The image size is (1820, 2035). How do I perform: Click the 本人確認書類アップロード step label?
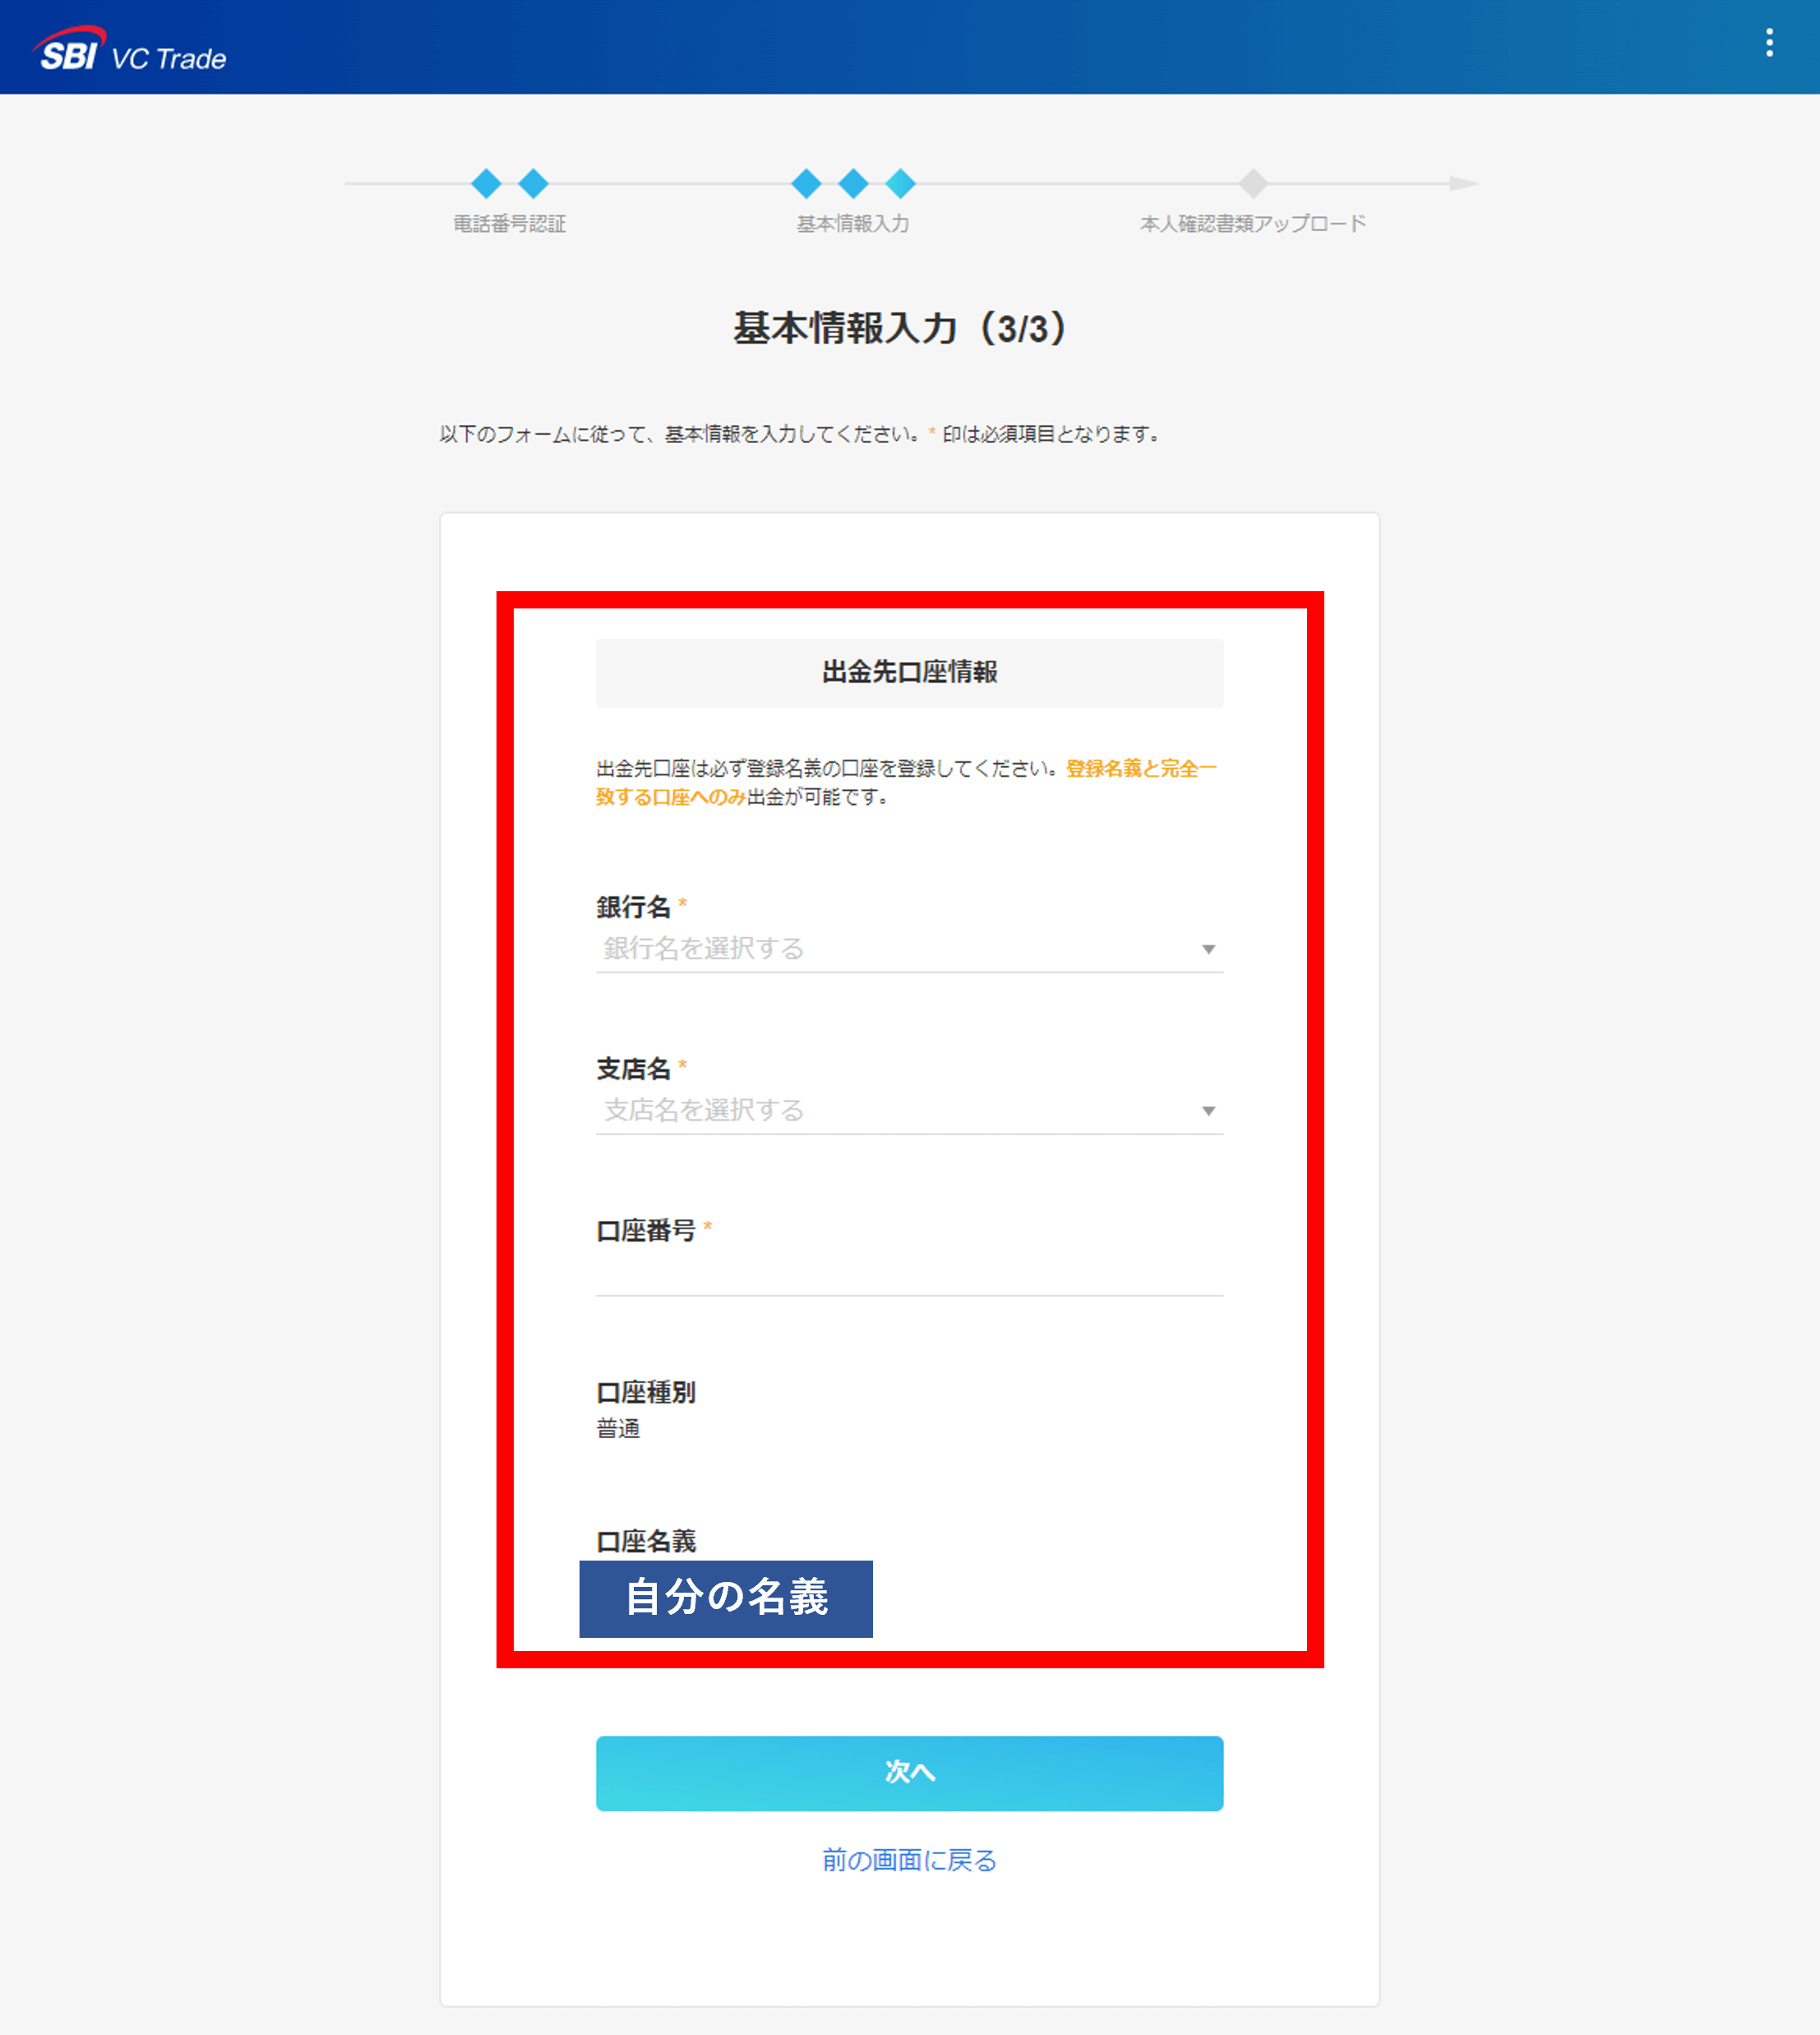(1253, 224)
